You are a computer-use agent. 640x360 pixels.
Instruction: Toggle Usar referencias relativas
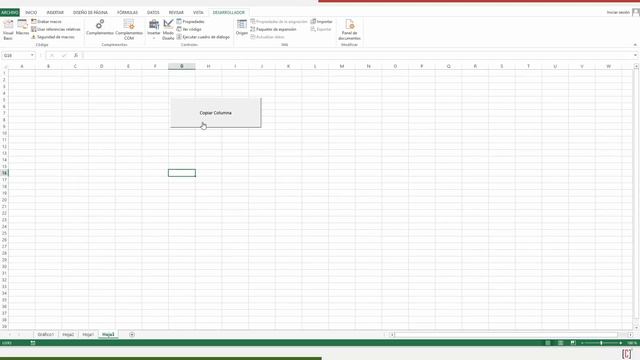point(56,29)
